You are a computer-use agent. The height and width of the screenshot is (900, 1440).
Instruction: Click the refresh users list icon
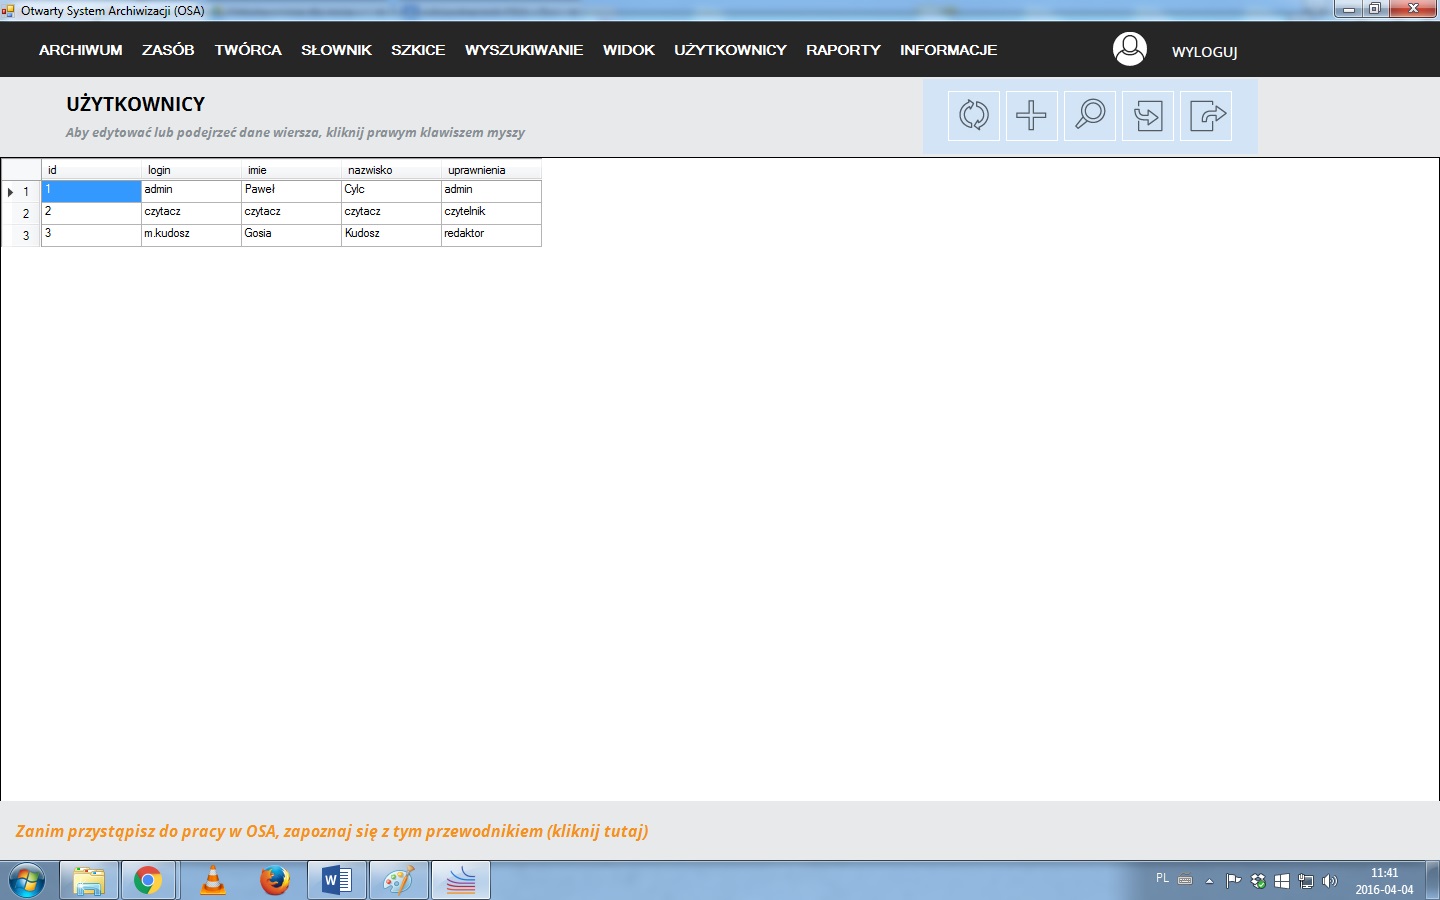point(974,115)
